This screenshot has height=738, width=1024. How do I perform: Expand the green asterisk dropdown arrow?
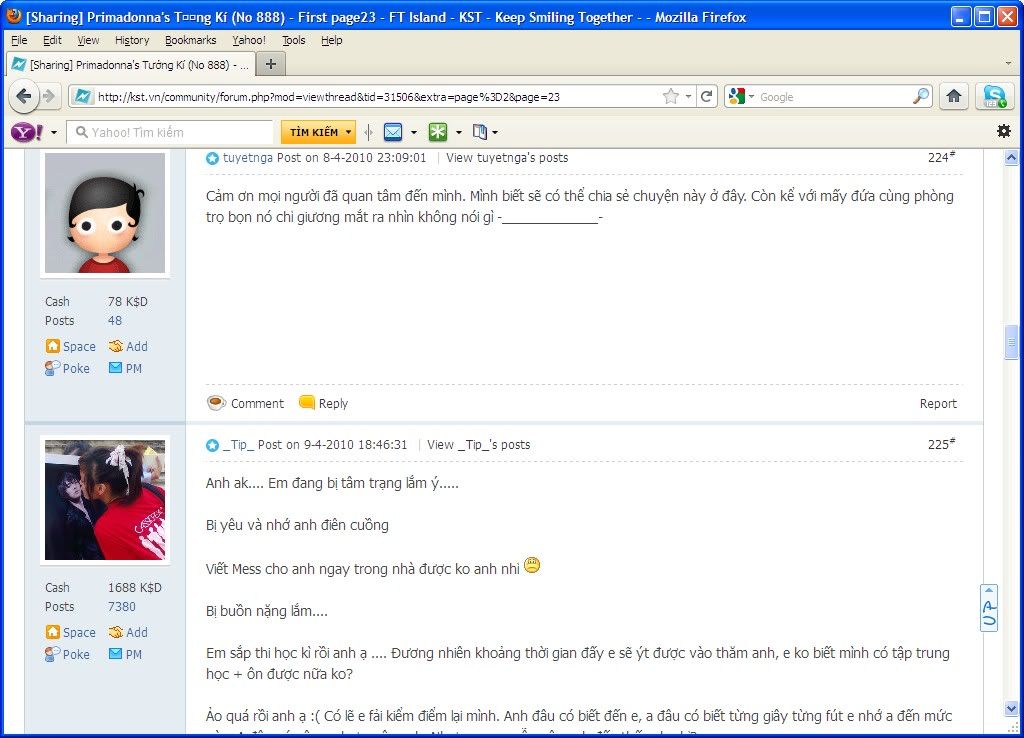tap(458, 133)
